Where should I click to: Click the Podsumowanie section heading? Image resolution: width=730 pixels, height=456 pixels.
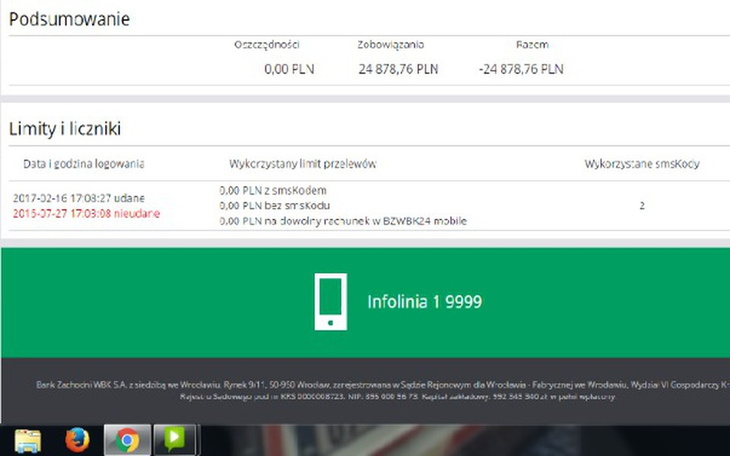(x=69, y=19)
